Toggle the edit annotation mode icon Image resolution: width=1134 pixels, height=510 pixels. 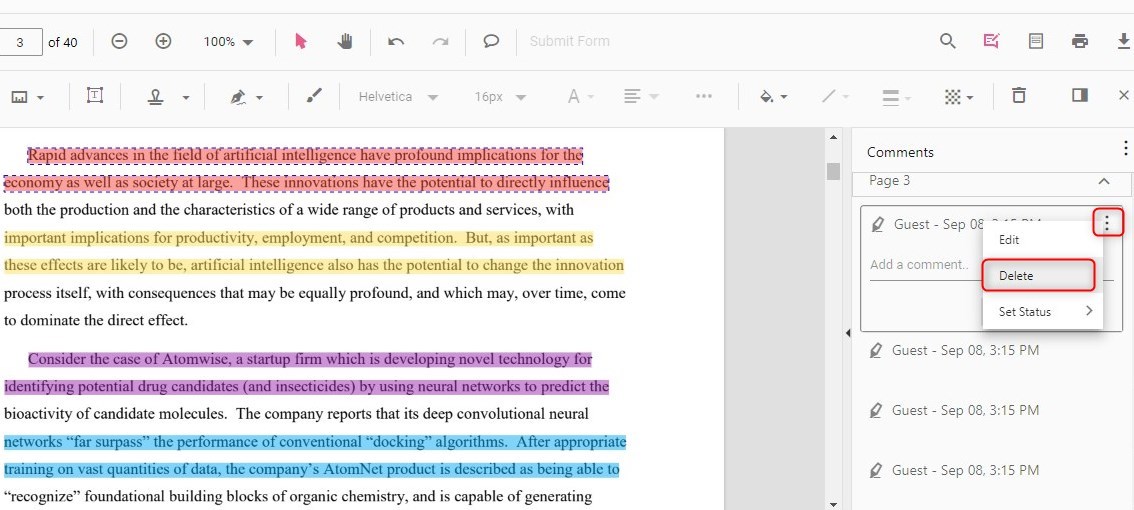(991, 41)
